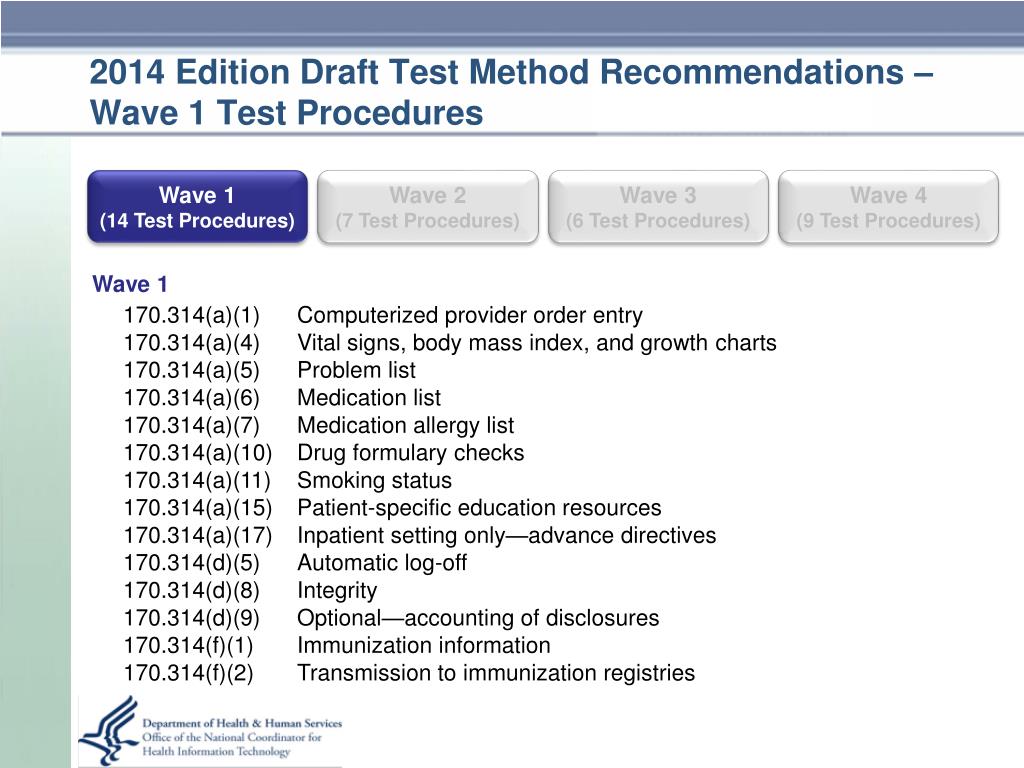Image resolution: width=1024 pixels, height=768 pixels.
Task: Click Transmission to immunization registries entry
Action: tap(496, 673)
